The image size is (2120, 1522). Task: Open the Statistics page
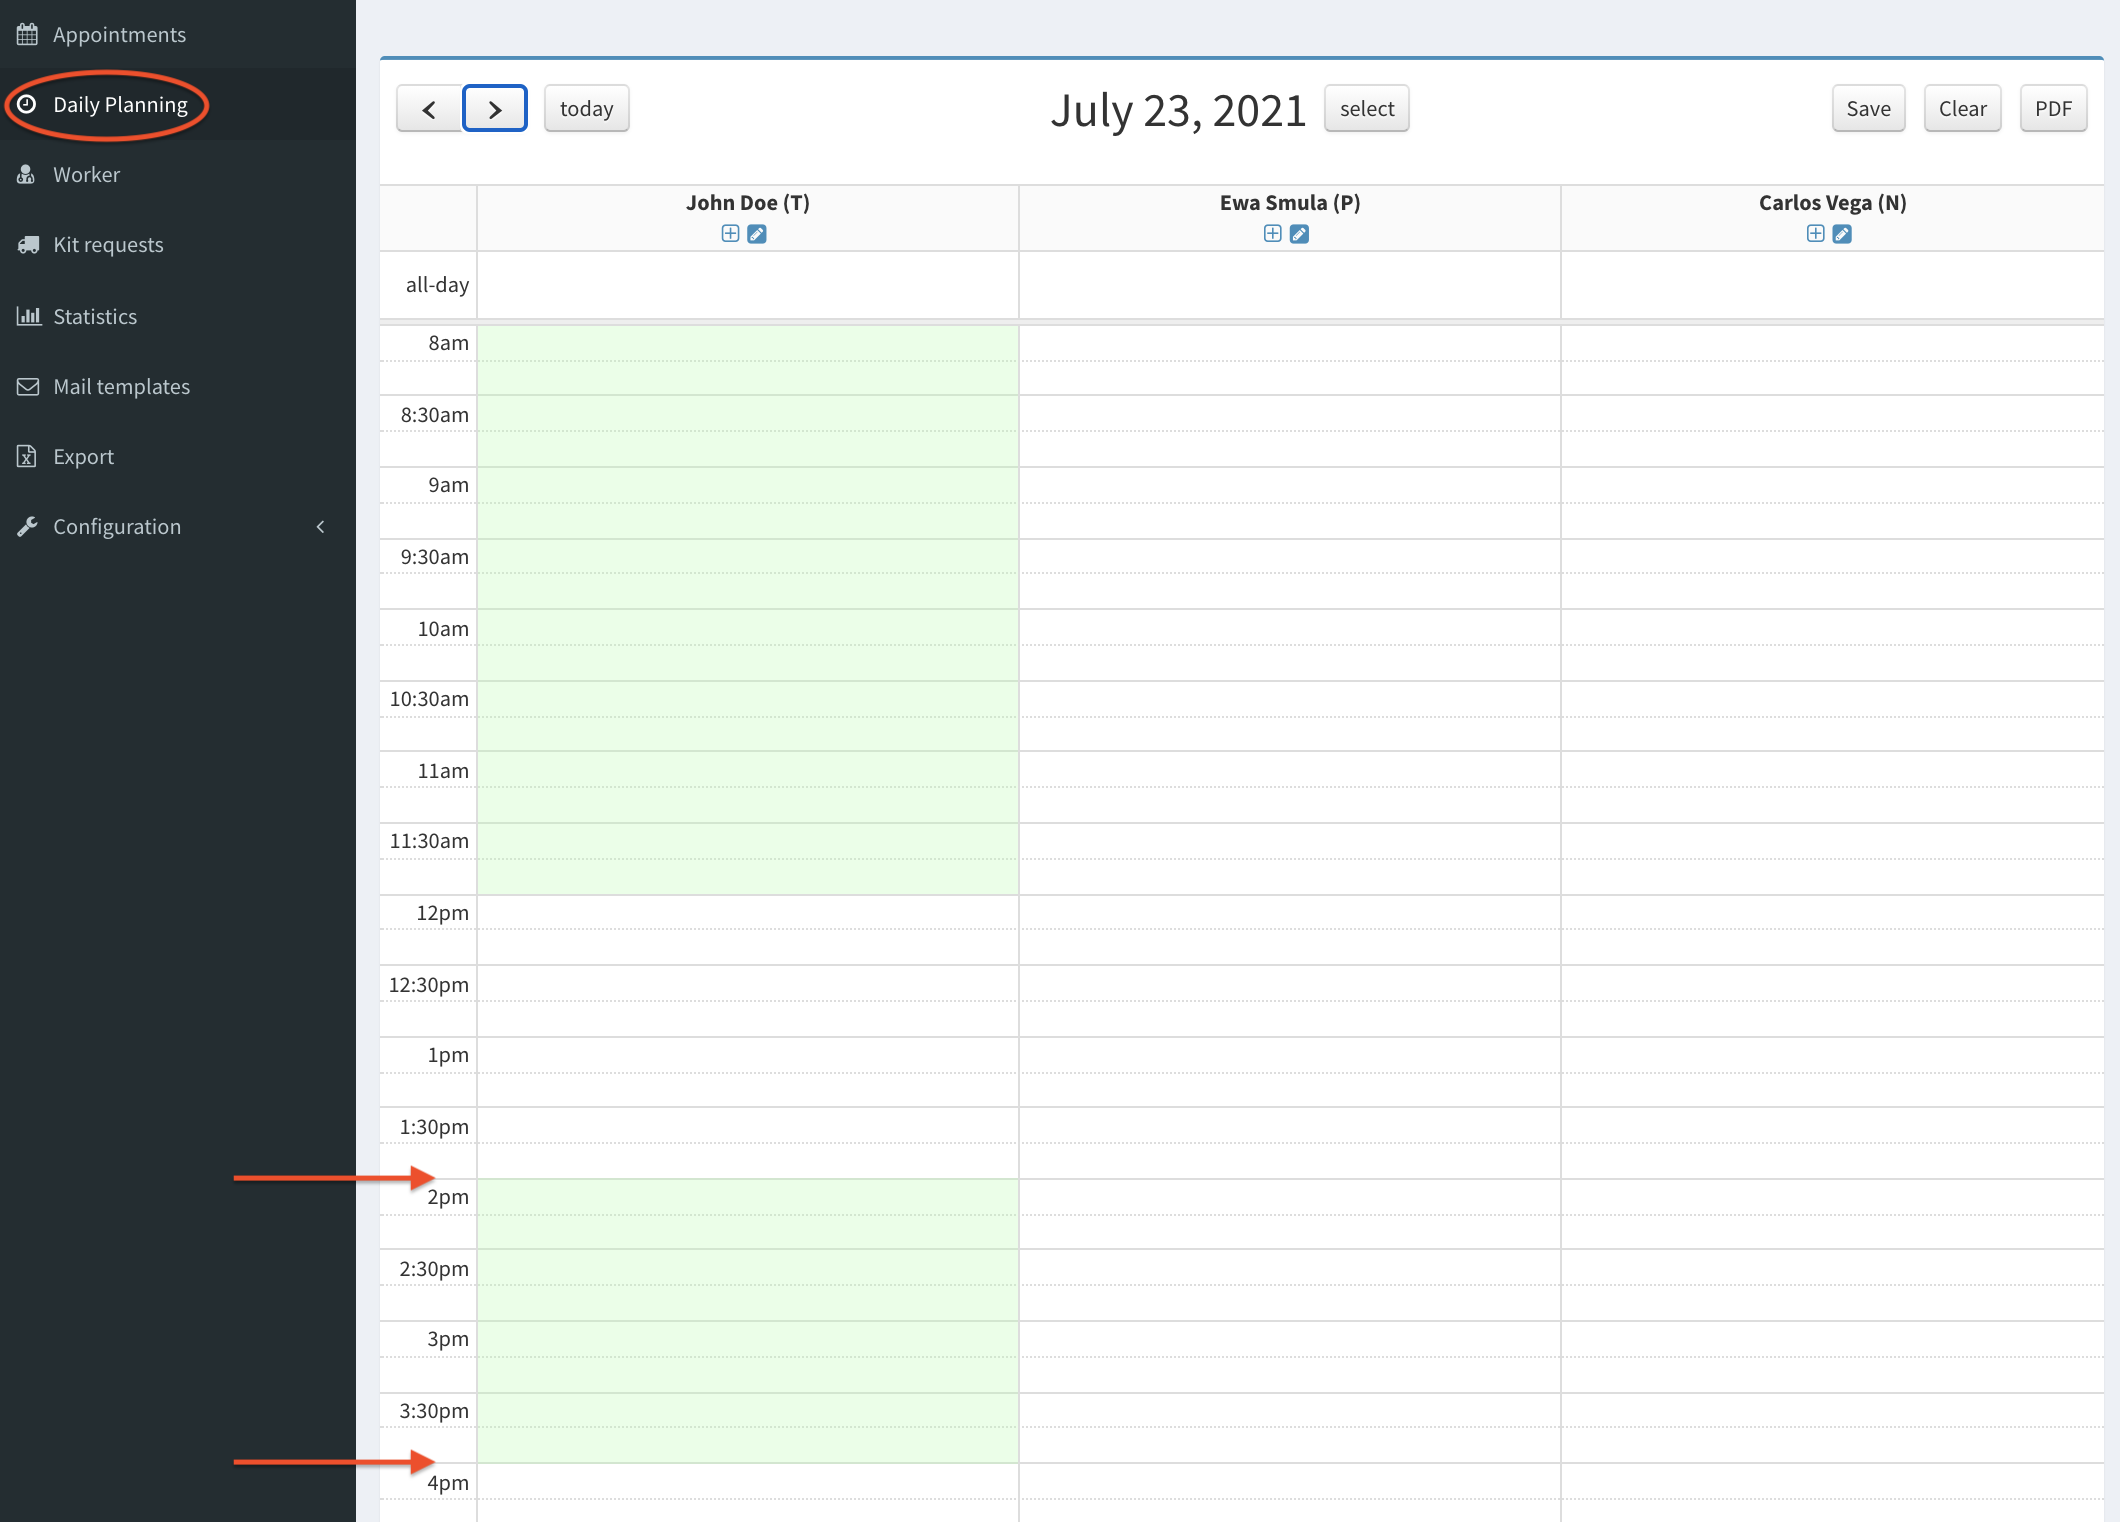(x=95, y=317)
